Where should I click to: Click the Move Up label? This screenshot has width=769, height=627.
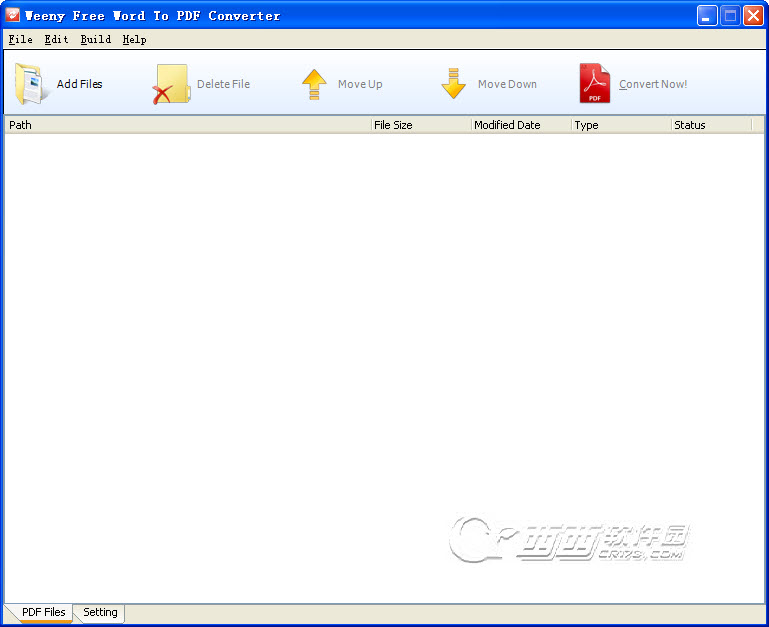(360, 84)
